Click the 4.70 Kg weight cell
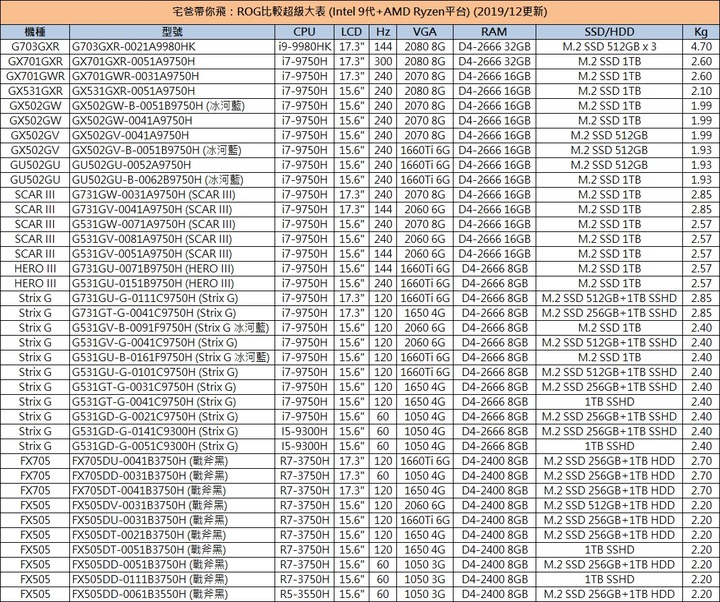The image size is (720, 602). coord(701,47)
